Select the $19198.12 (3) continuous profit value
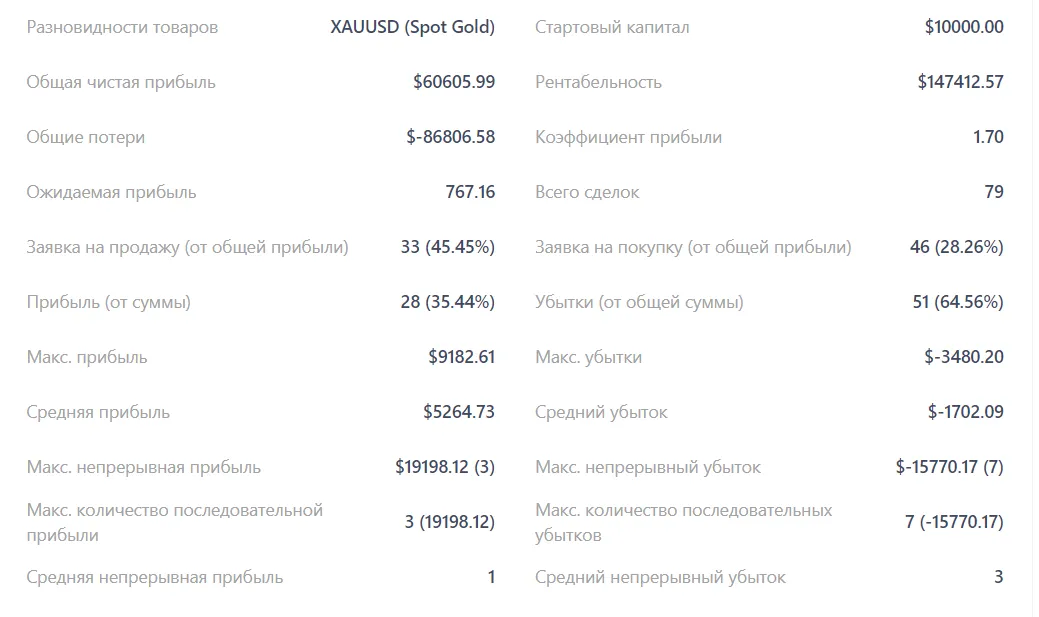The height and width of the screenshot is (617, 1039). 445,467
